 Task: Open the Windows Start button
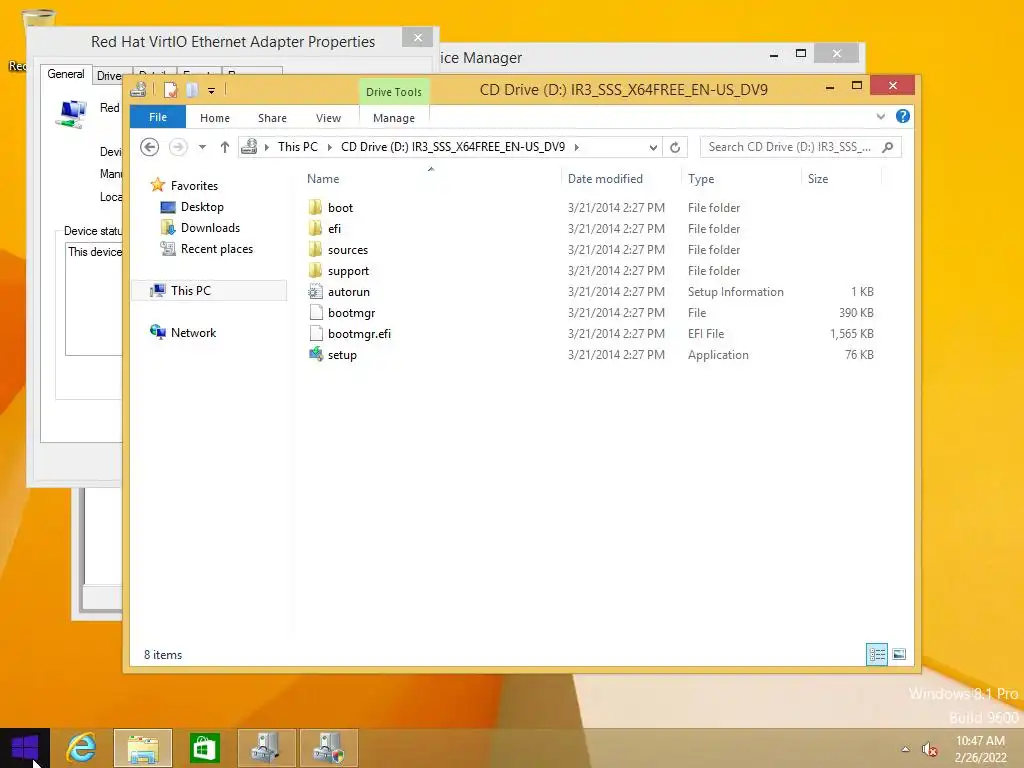coord(25,748)
